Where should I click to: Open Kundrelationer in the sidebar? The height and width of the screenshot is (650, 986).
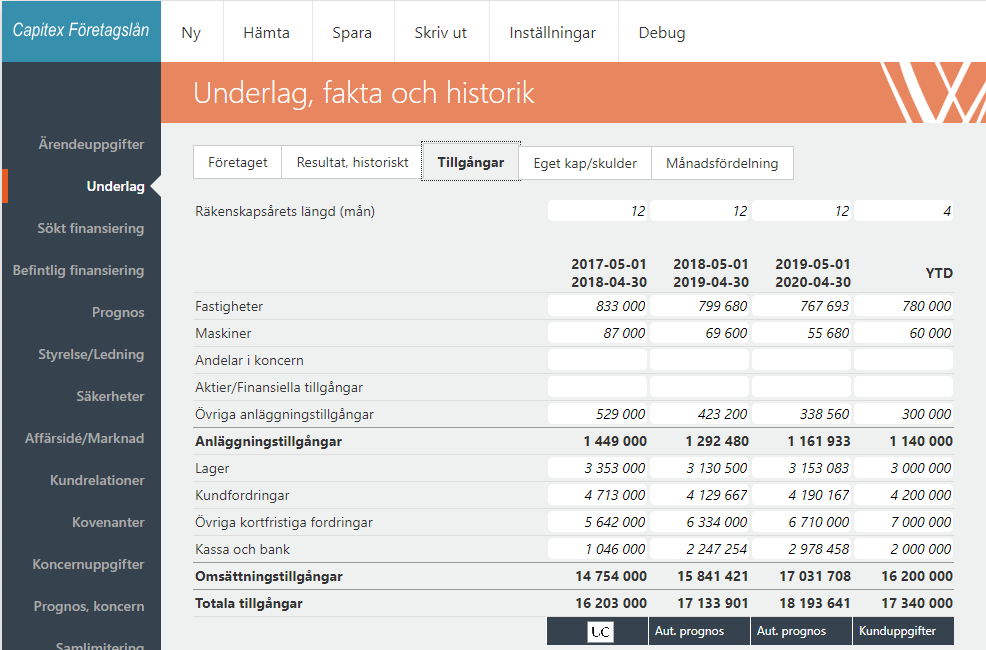(x=97, y=480)
